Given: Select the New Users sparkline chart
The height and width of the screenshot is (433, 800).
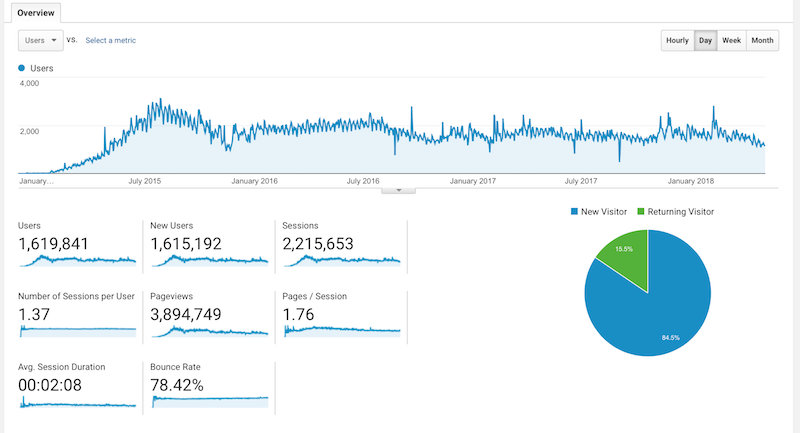Looking at the screenshot, I should [x=209, y=260].
